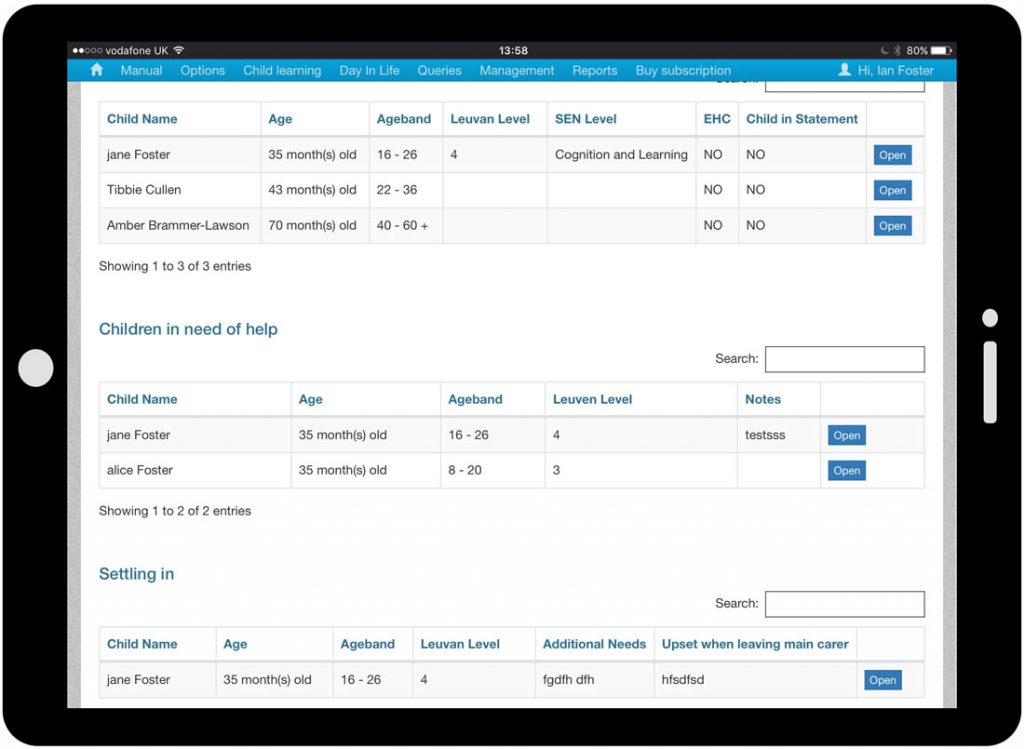The image size is (1024, 749).
Task: Tap the Wi-Fi status icon
Action: [x=179, y=50]
